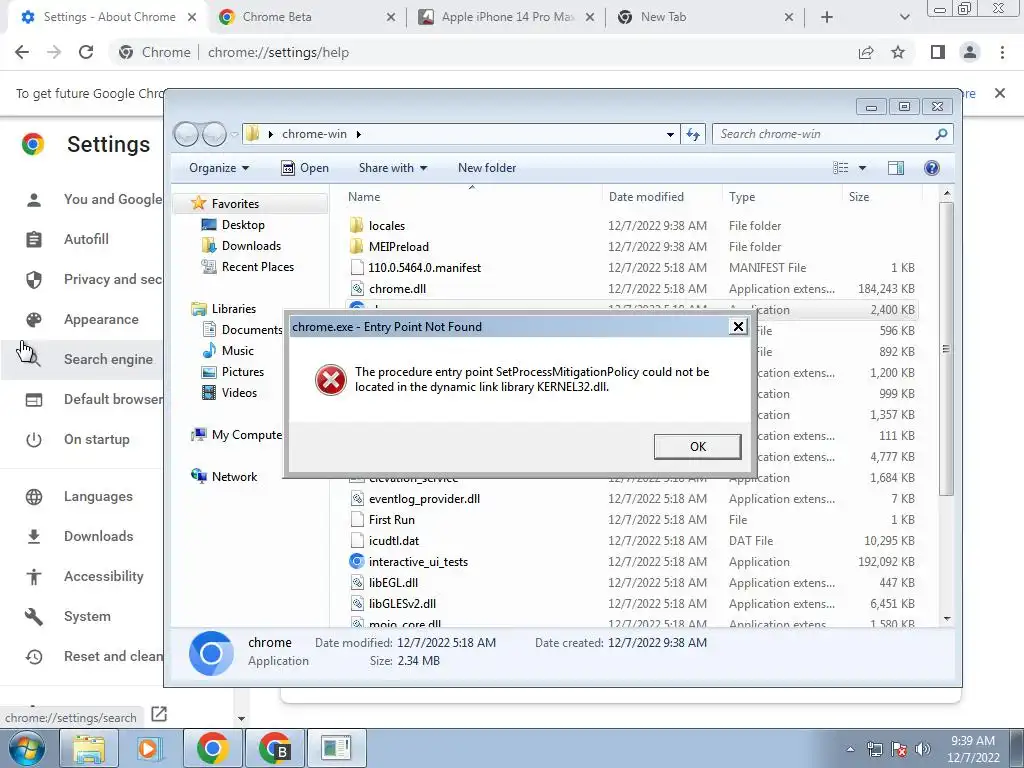Go back in Chrome browser
The image size is (1024, 768).
pos(22,52)
